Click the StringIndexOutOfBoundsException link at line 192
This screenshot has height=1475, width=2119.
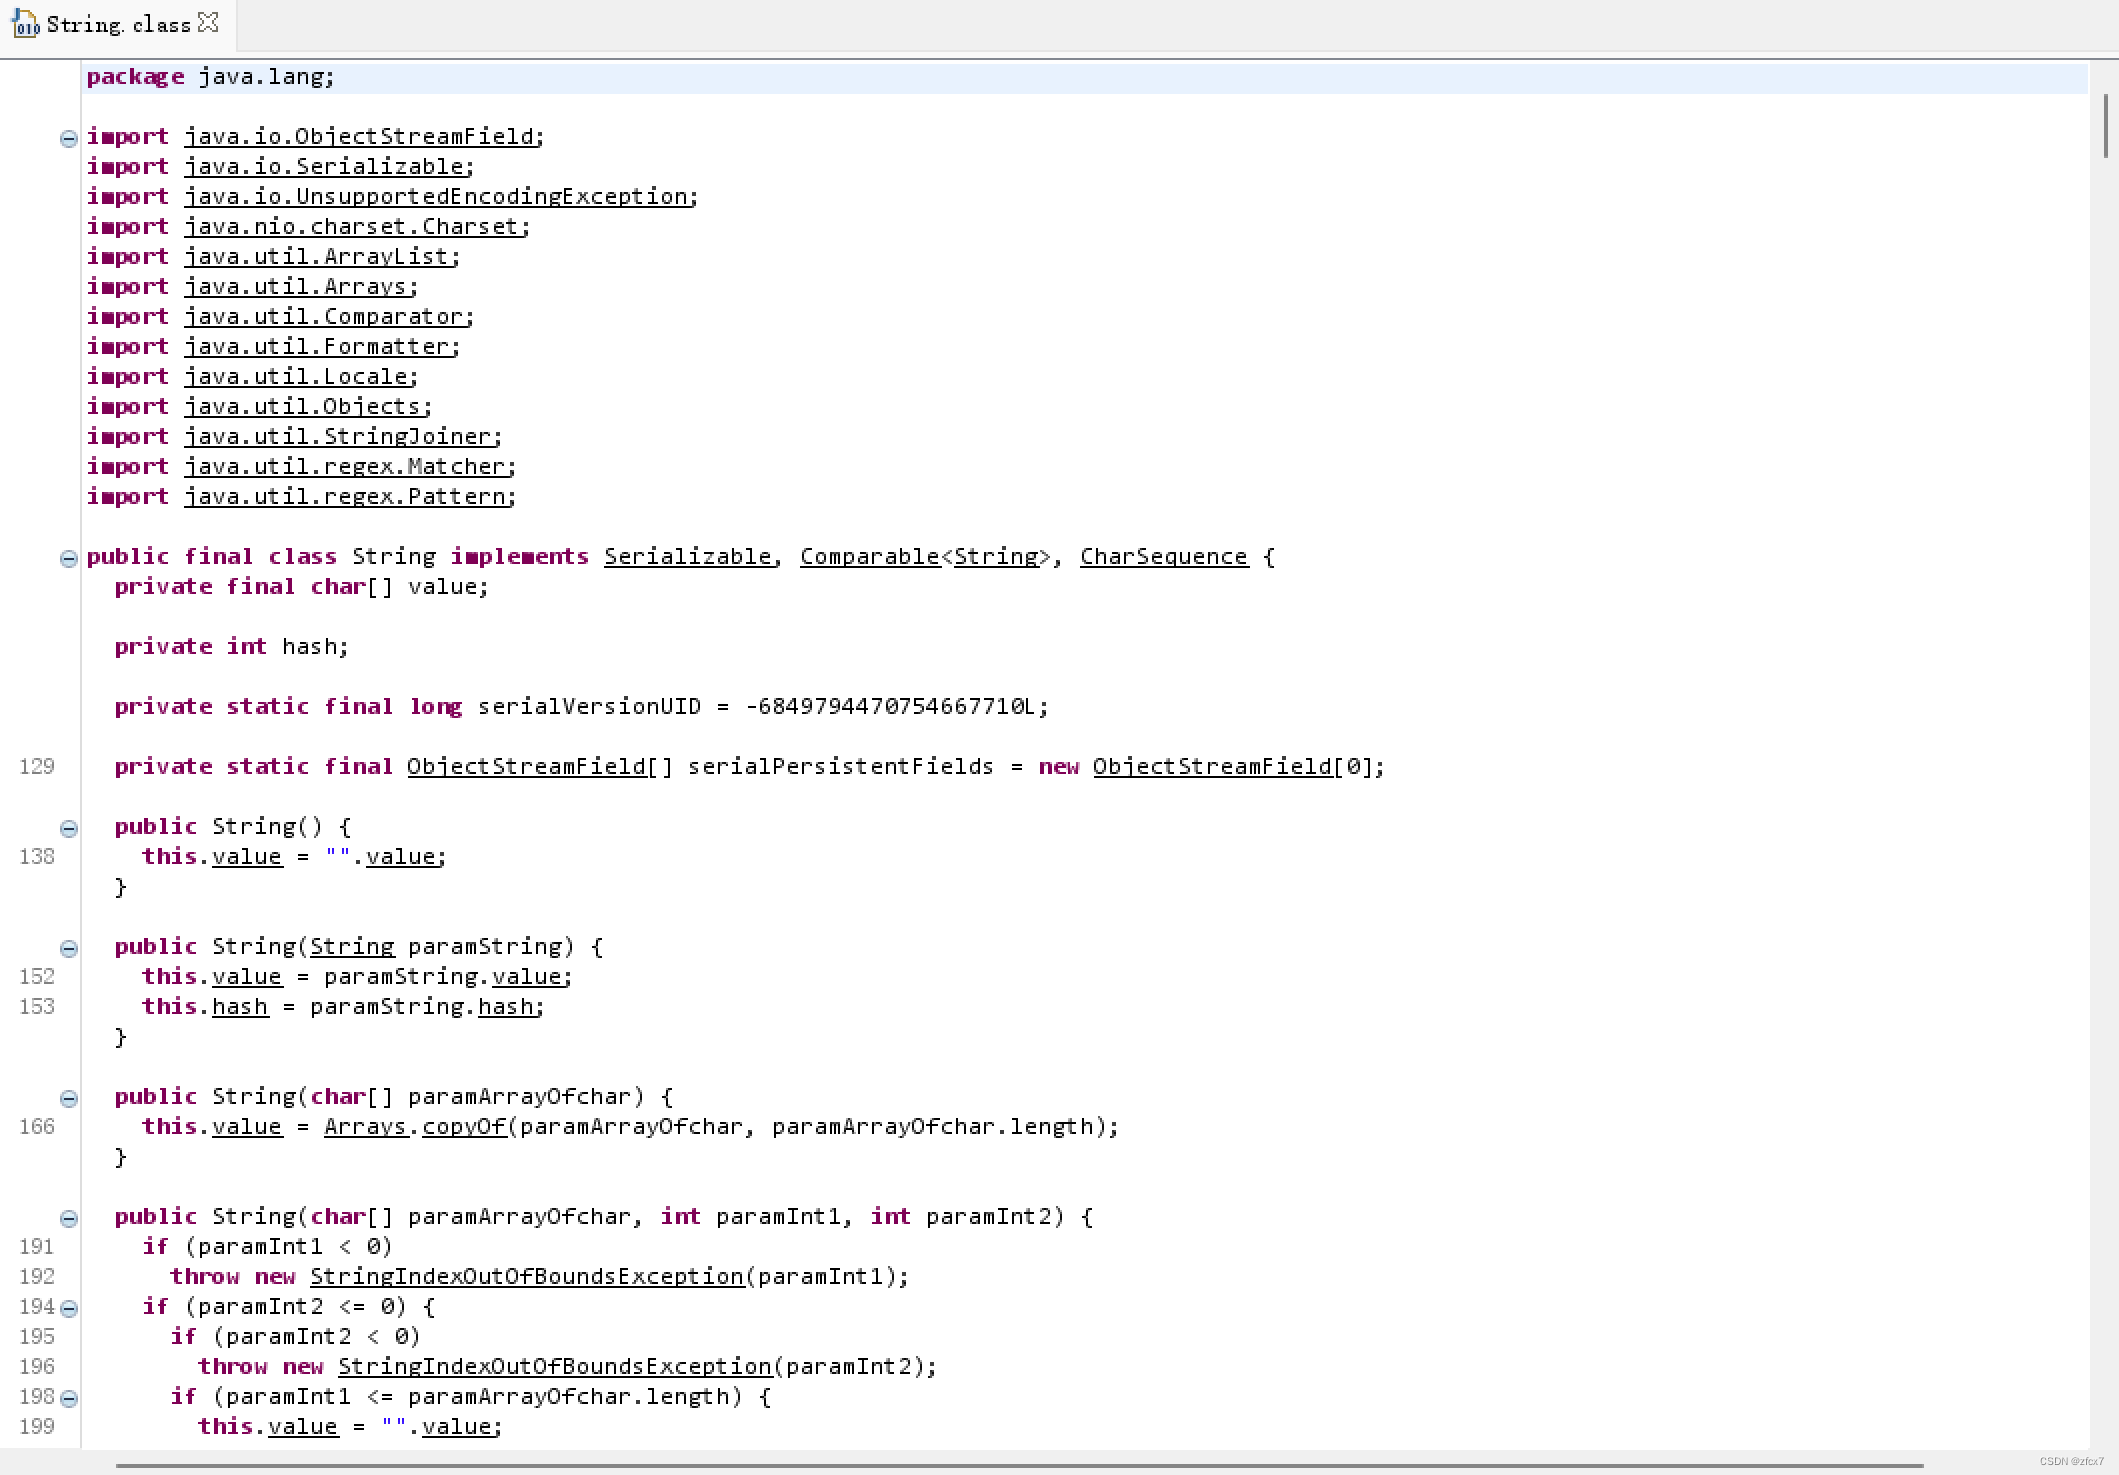(528, 1276)
